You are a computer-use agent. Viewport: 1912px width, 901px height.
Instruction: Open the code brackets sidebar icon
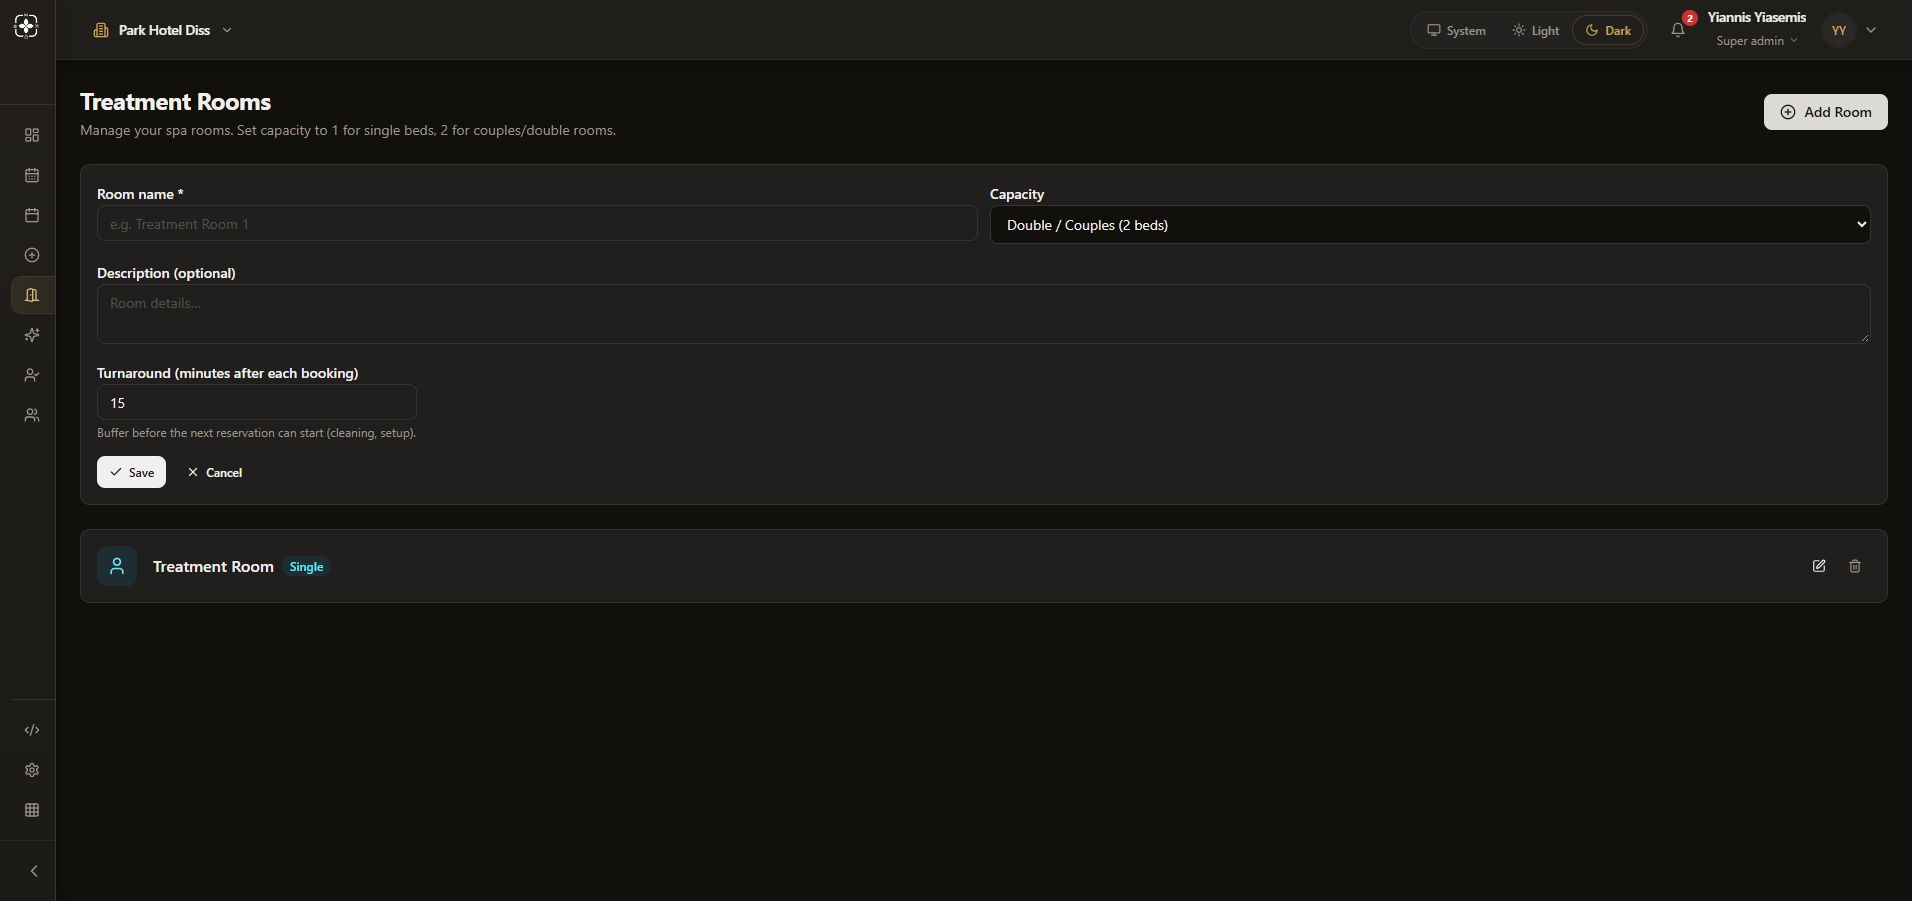point(32,730)
